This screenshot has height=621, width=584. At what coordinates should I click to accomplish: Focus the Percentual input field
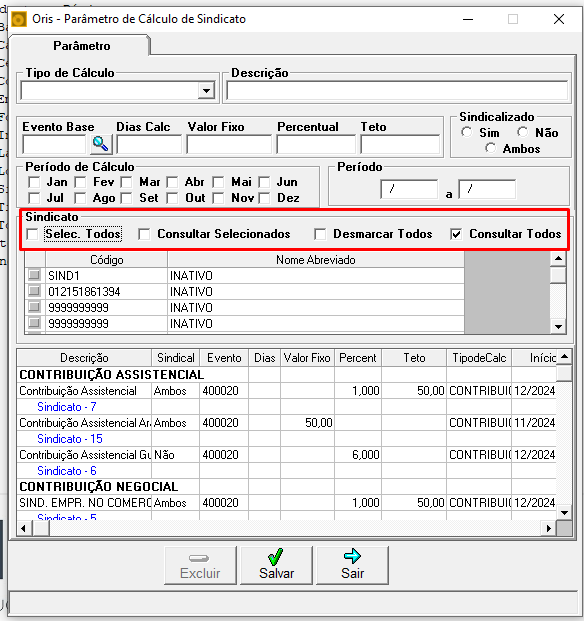pos(316,144)
